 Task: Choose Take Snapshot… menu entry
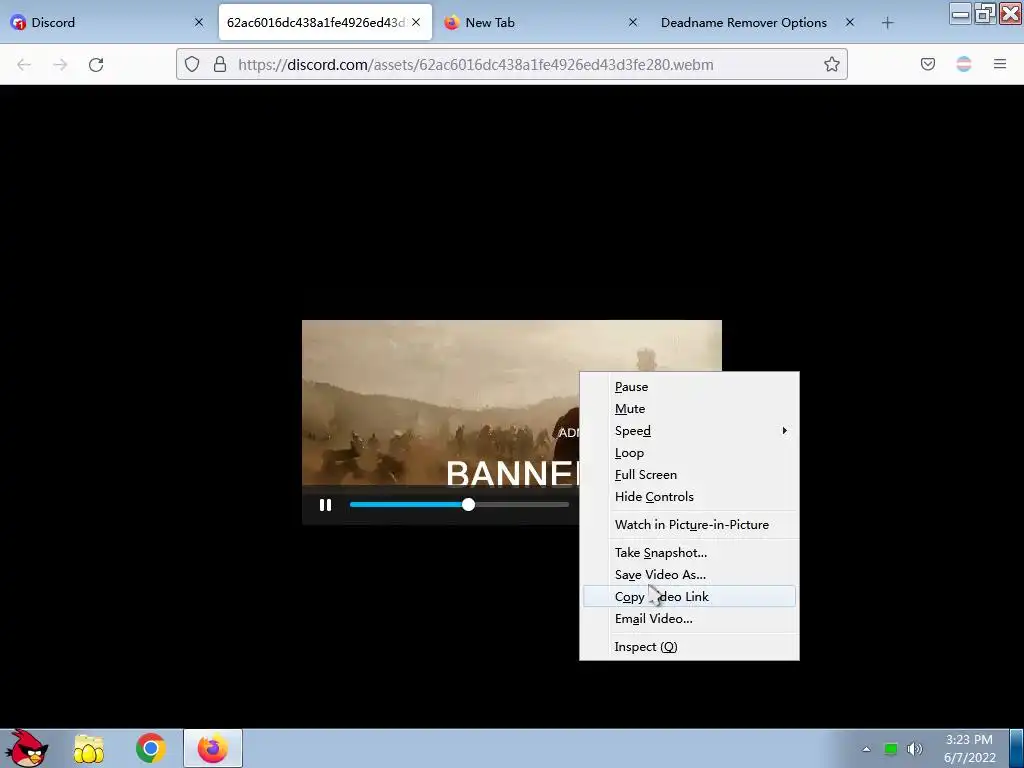(689, 552)
